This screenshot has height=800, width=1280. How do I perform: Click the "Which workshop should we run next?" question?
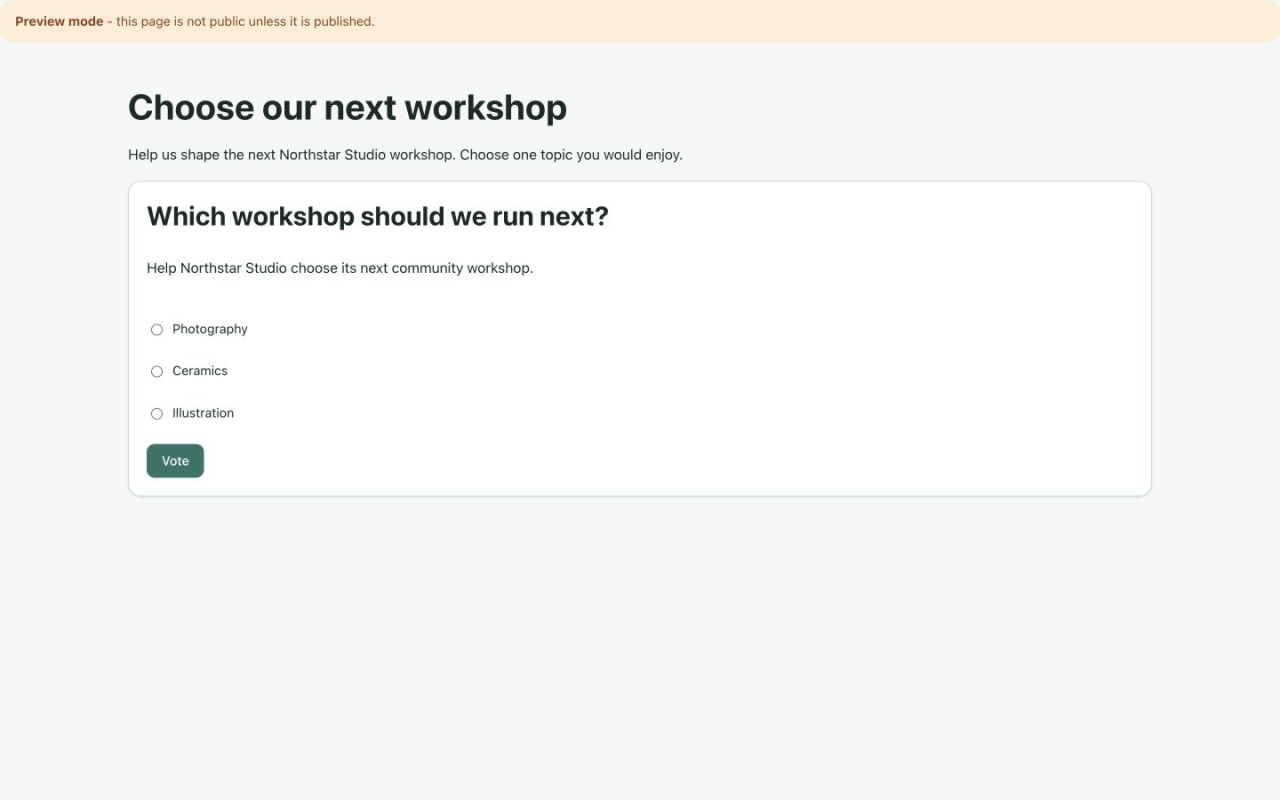[378, 216]
